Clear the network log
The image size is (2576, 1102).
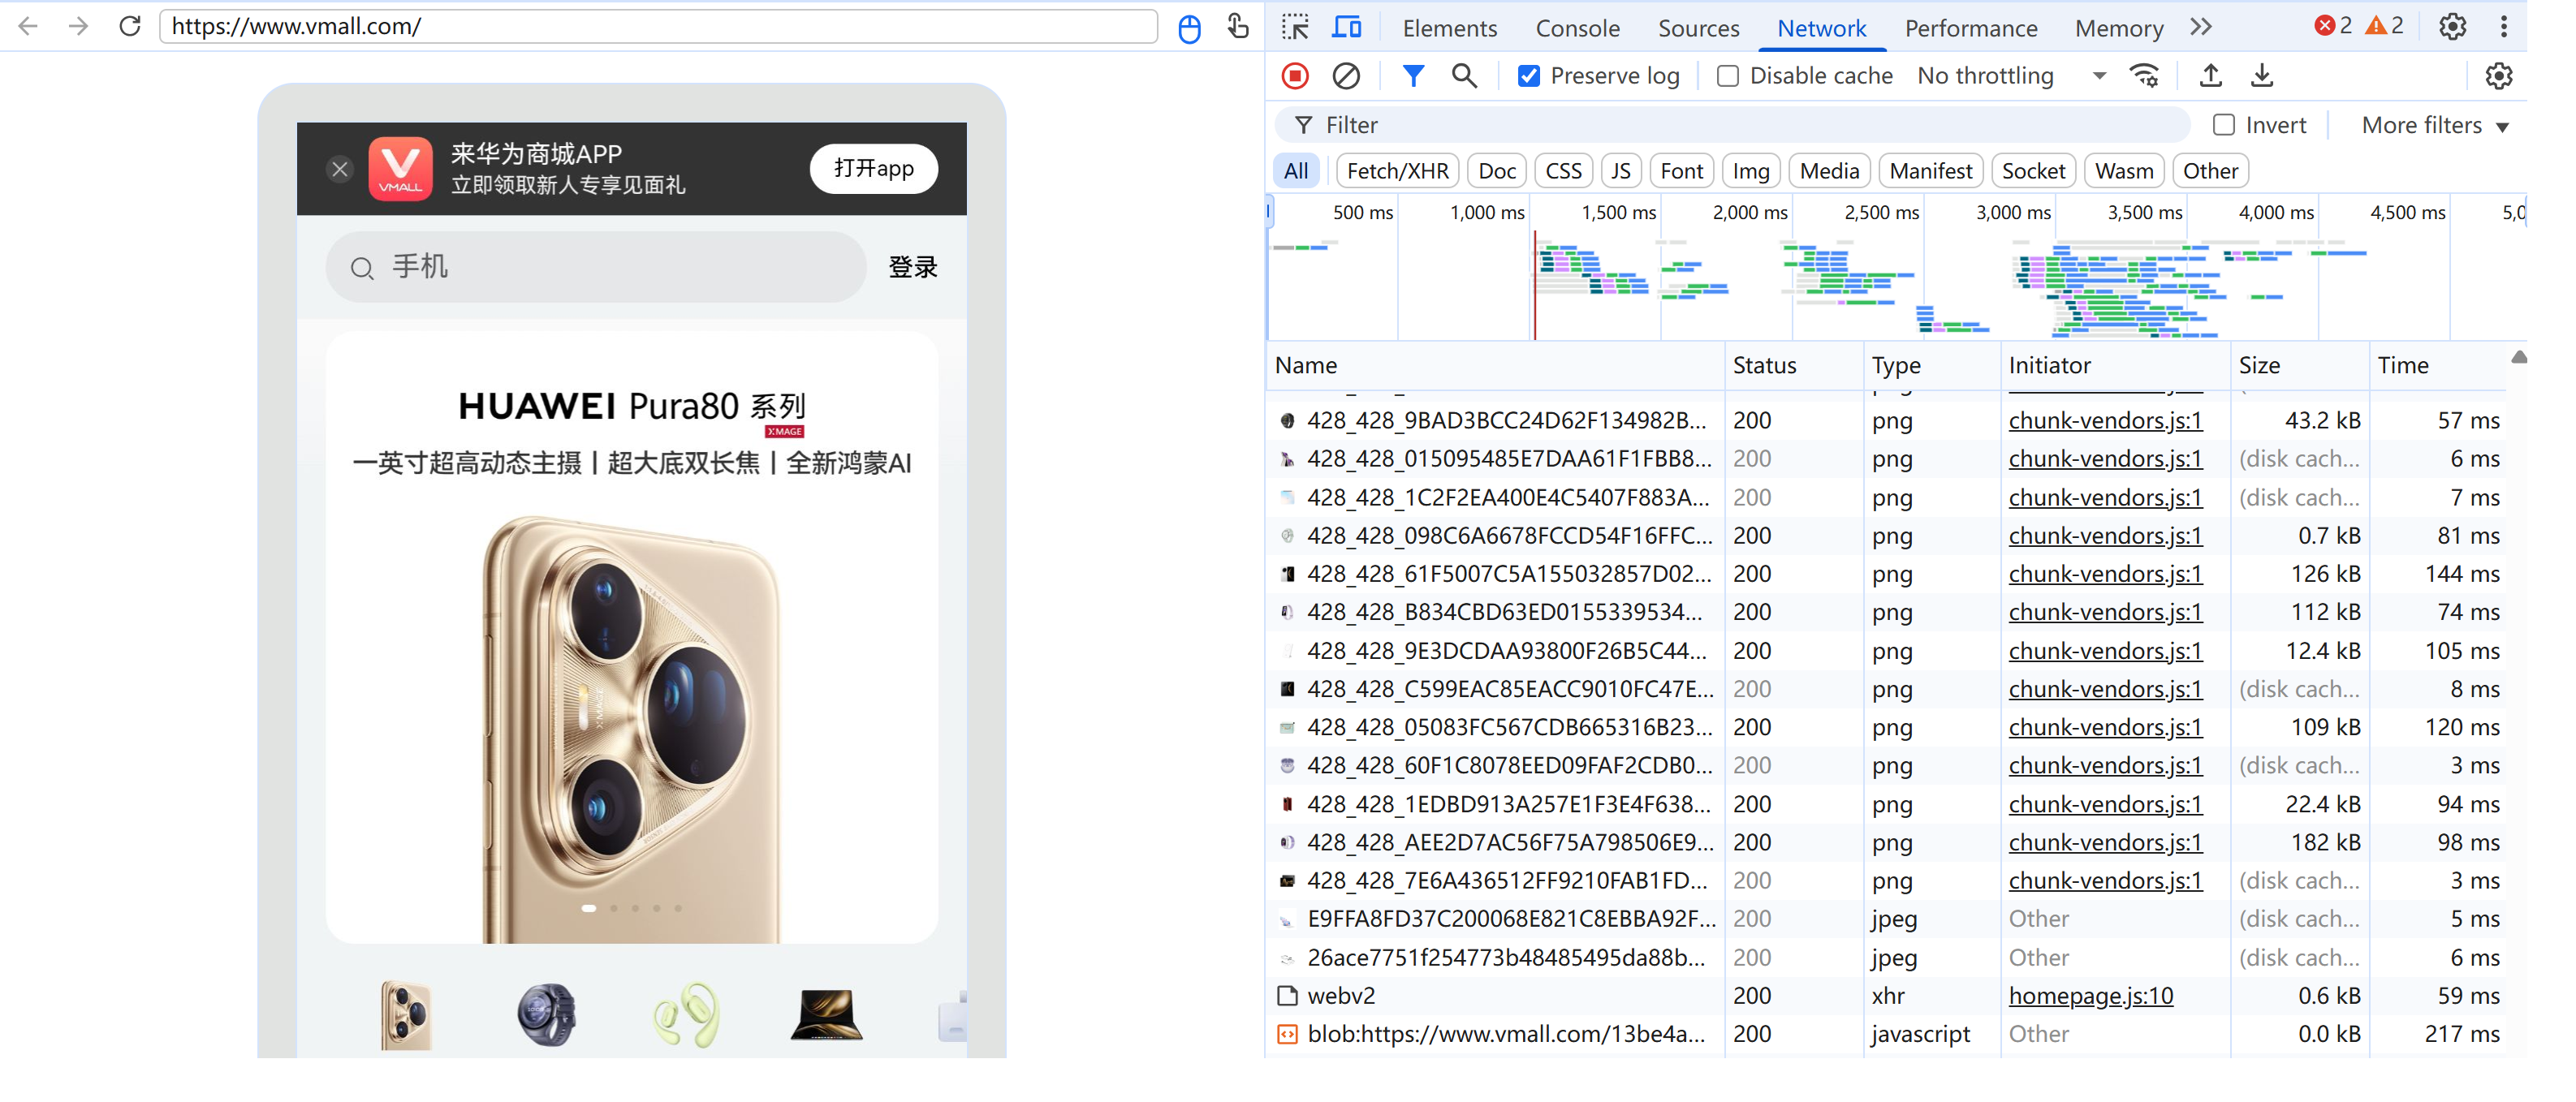1346,76
